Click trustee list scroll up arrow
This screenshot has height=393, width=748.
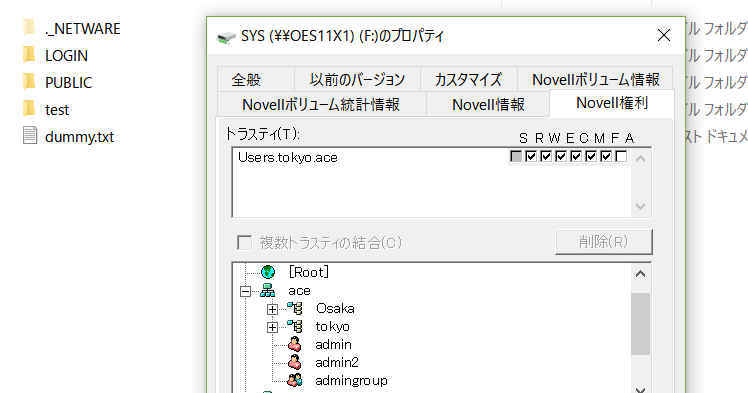pos(641,159)
